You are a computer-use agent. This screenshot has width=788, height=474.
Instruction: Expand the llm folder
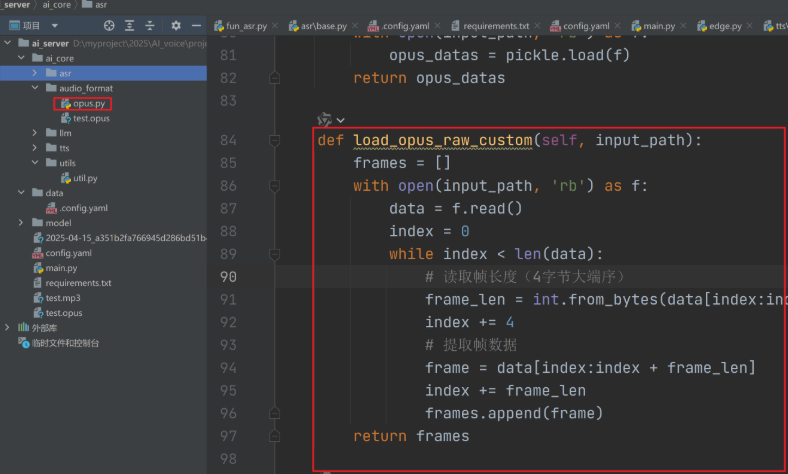35,133
